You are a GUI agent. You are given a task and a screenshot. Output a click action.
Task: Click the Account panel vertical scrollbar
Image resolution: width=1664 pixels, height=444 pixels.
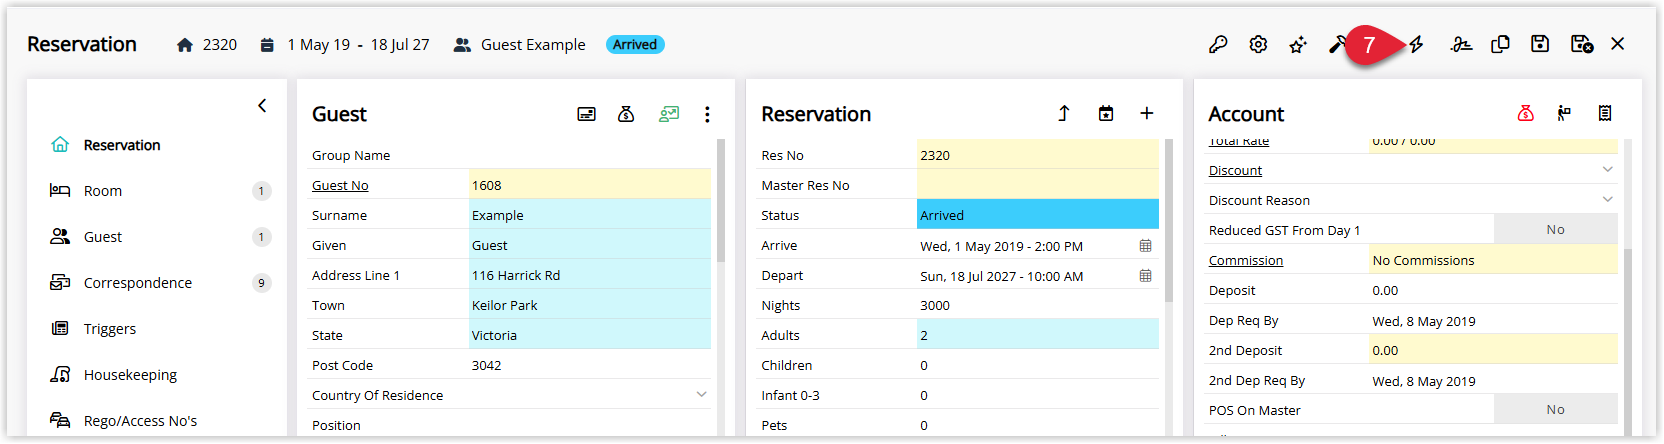tap(1627, 340)
